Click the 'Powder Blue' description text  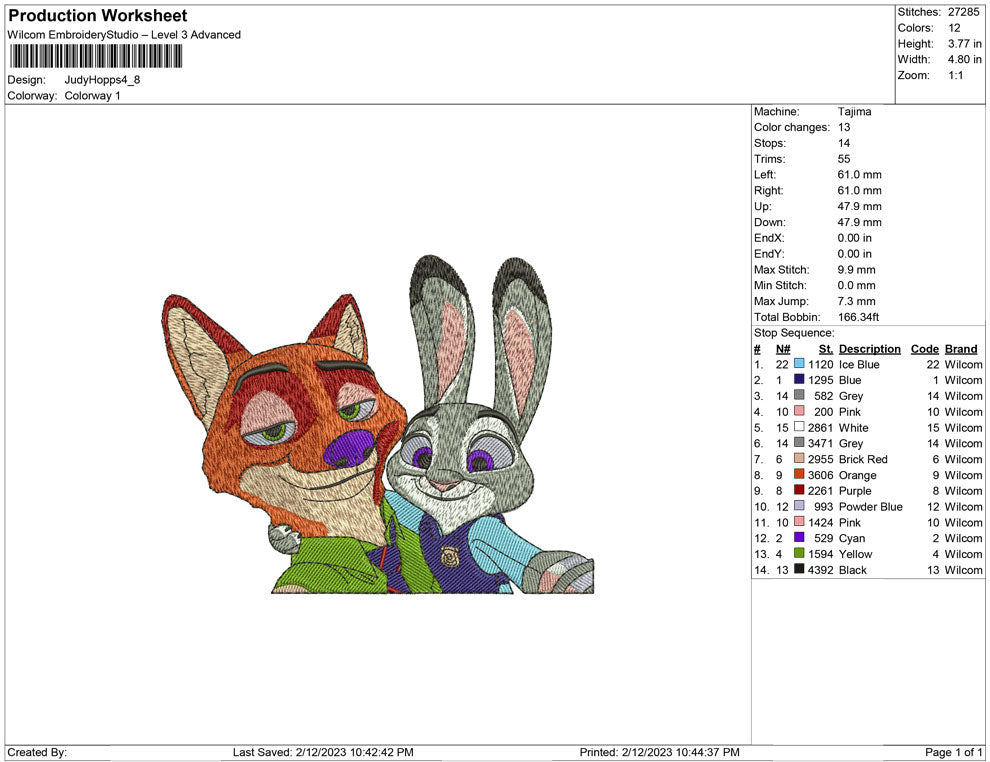(x=871, y=506)
